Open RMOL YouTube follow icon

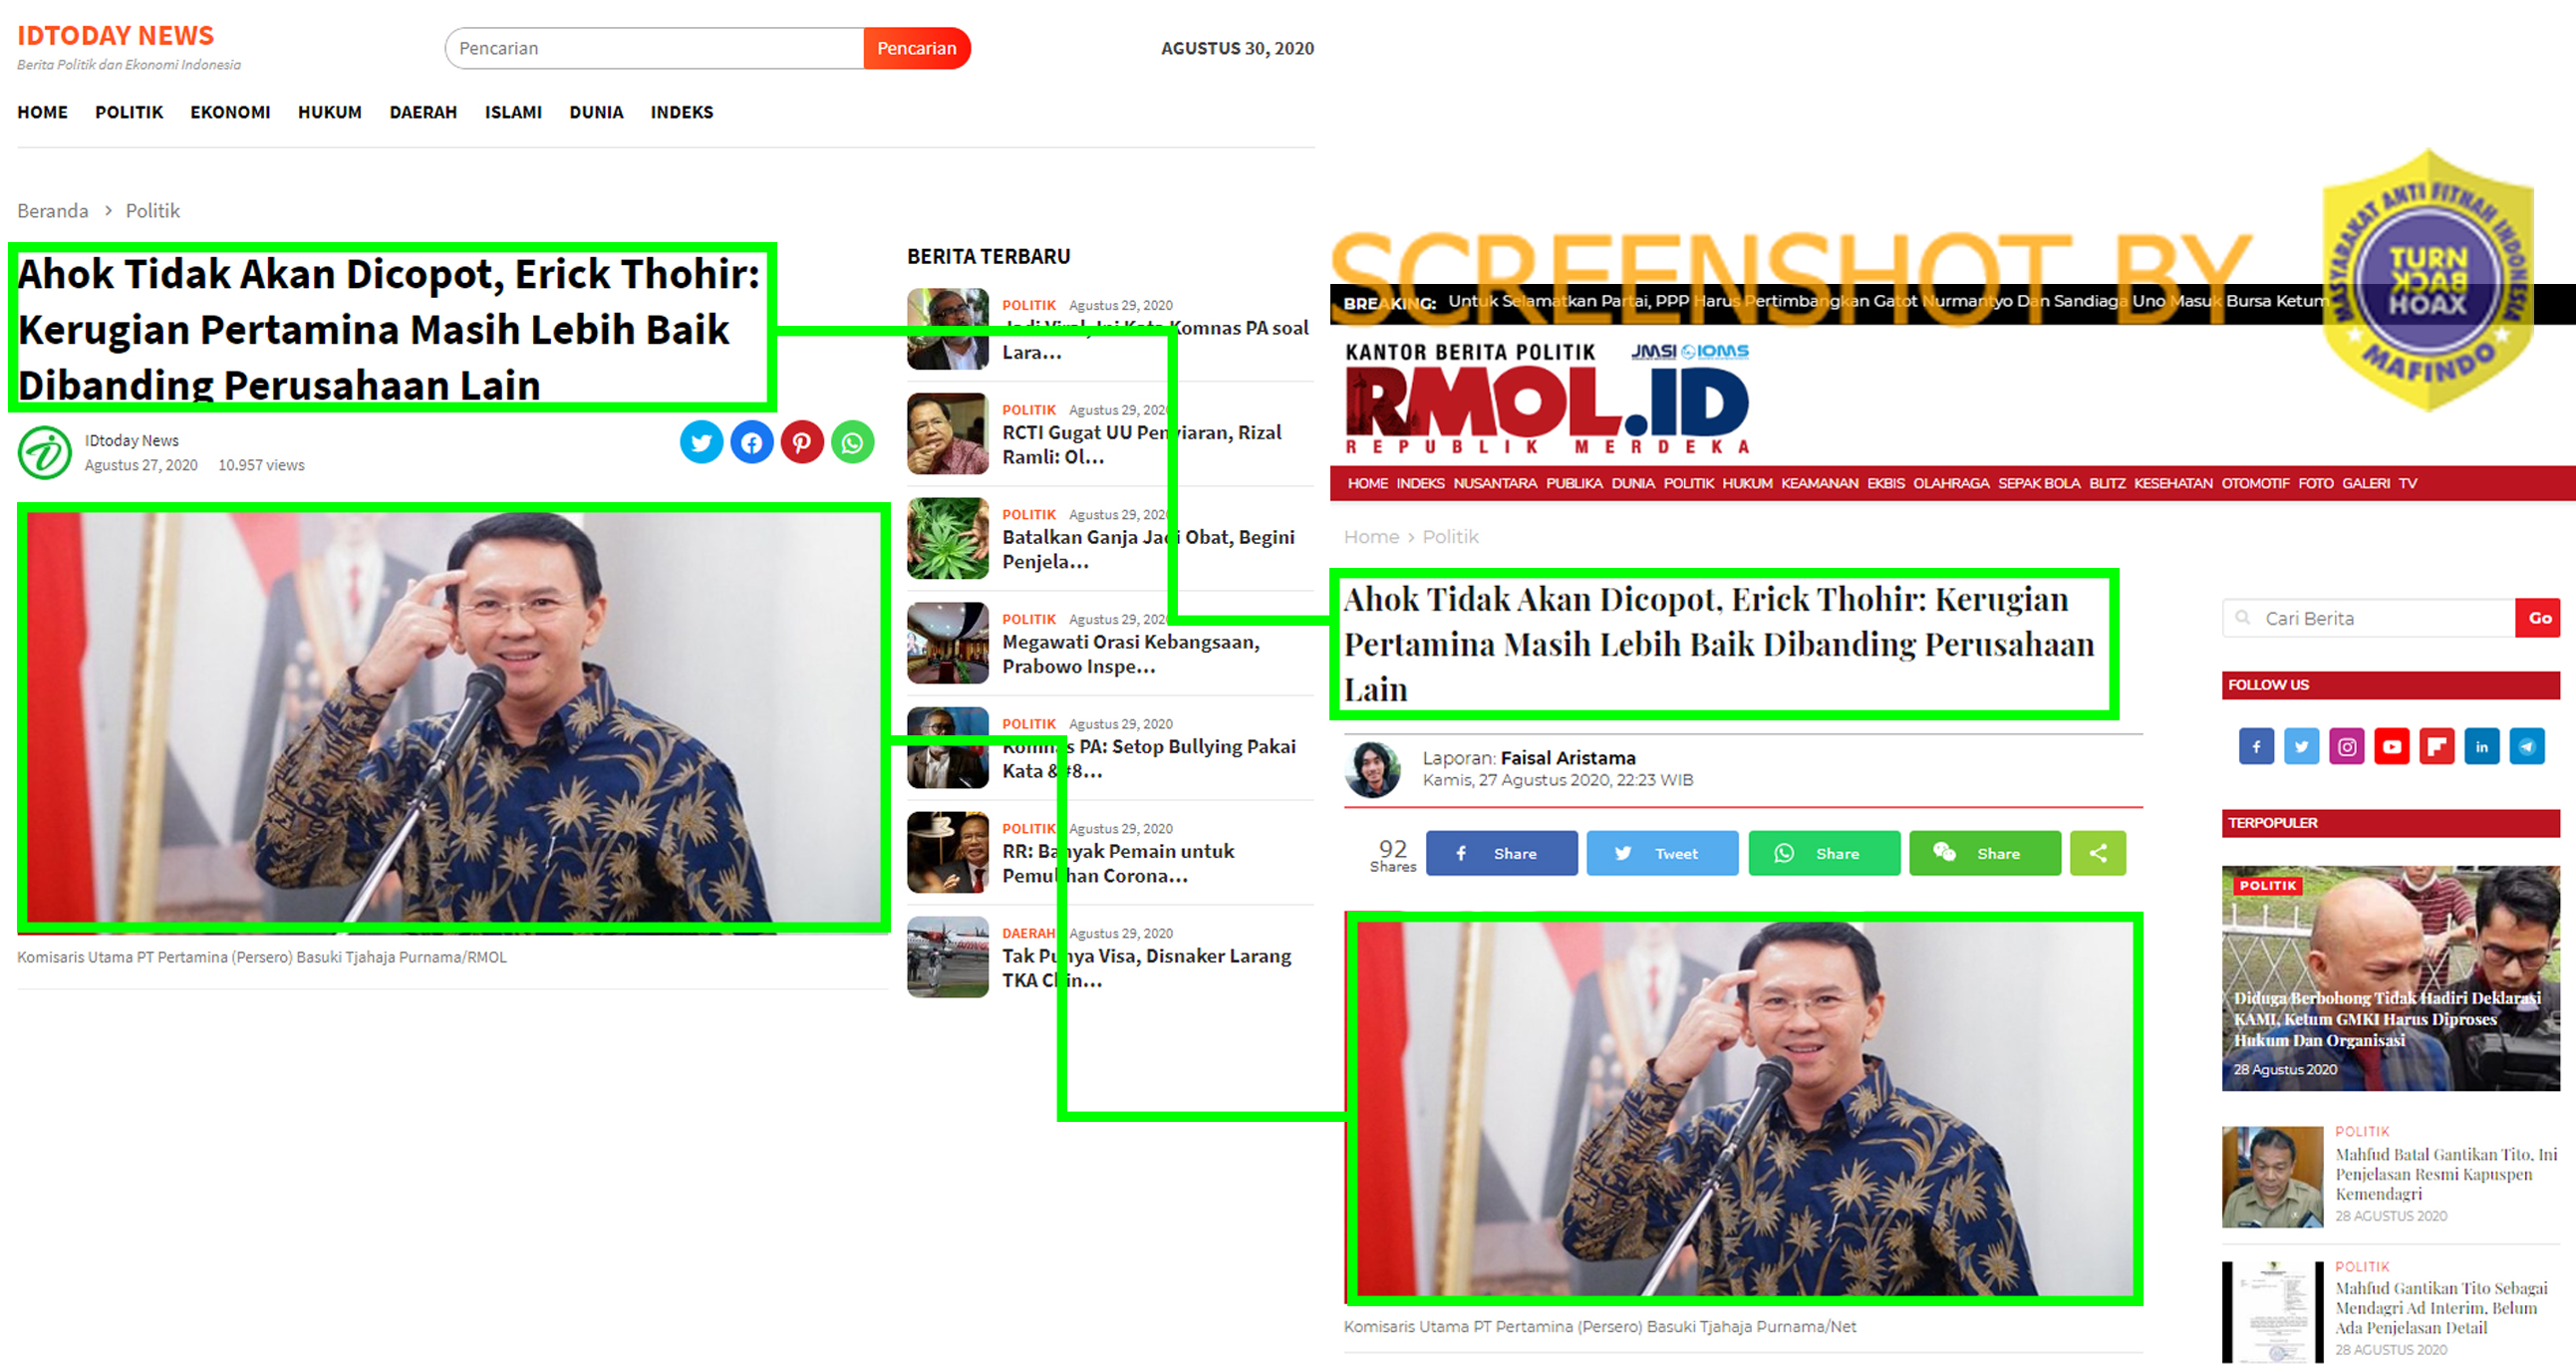(2391, 746)
